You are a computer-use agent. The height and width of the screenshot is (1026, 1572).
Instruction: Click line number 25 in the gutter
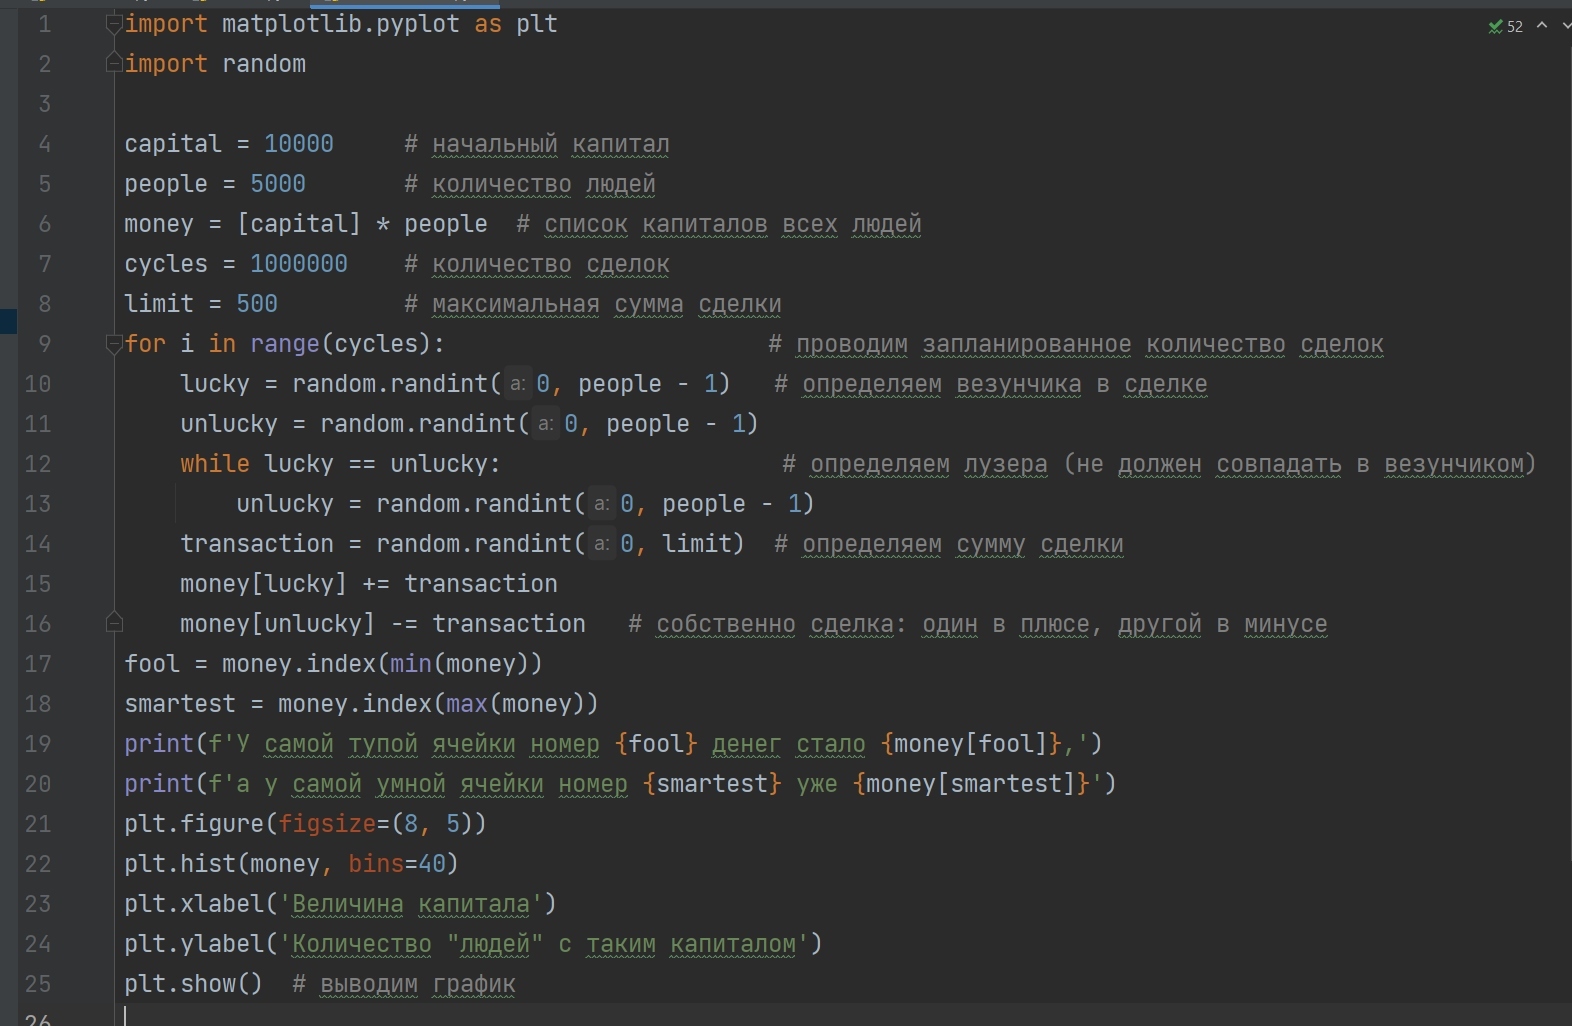[x=38, y=984]
